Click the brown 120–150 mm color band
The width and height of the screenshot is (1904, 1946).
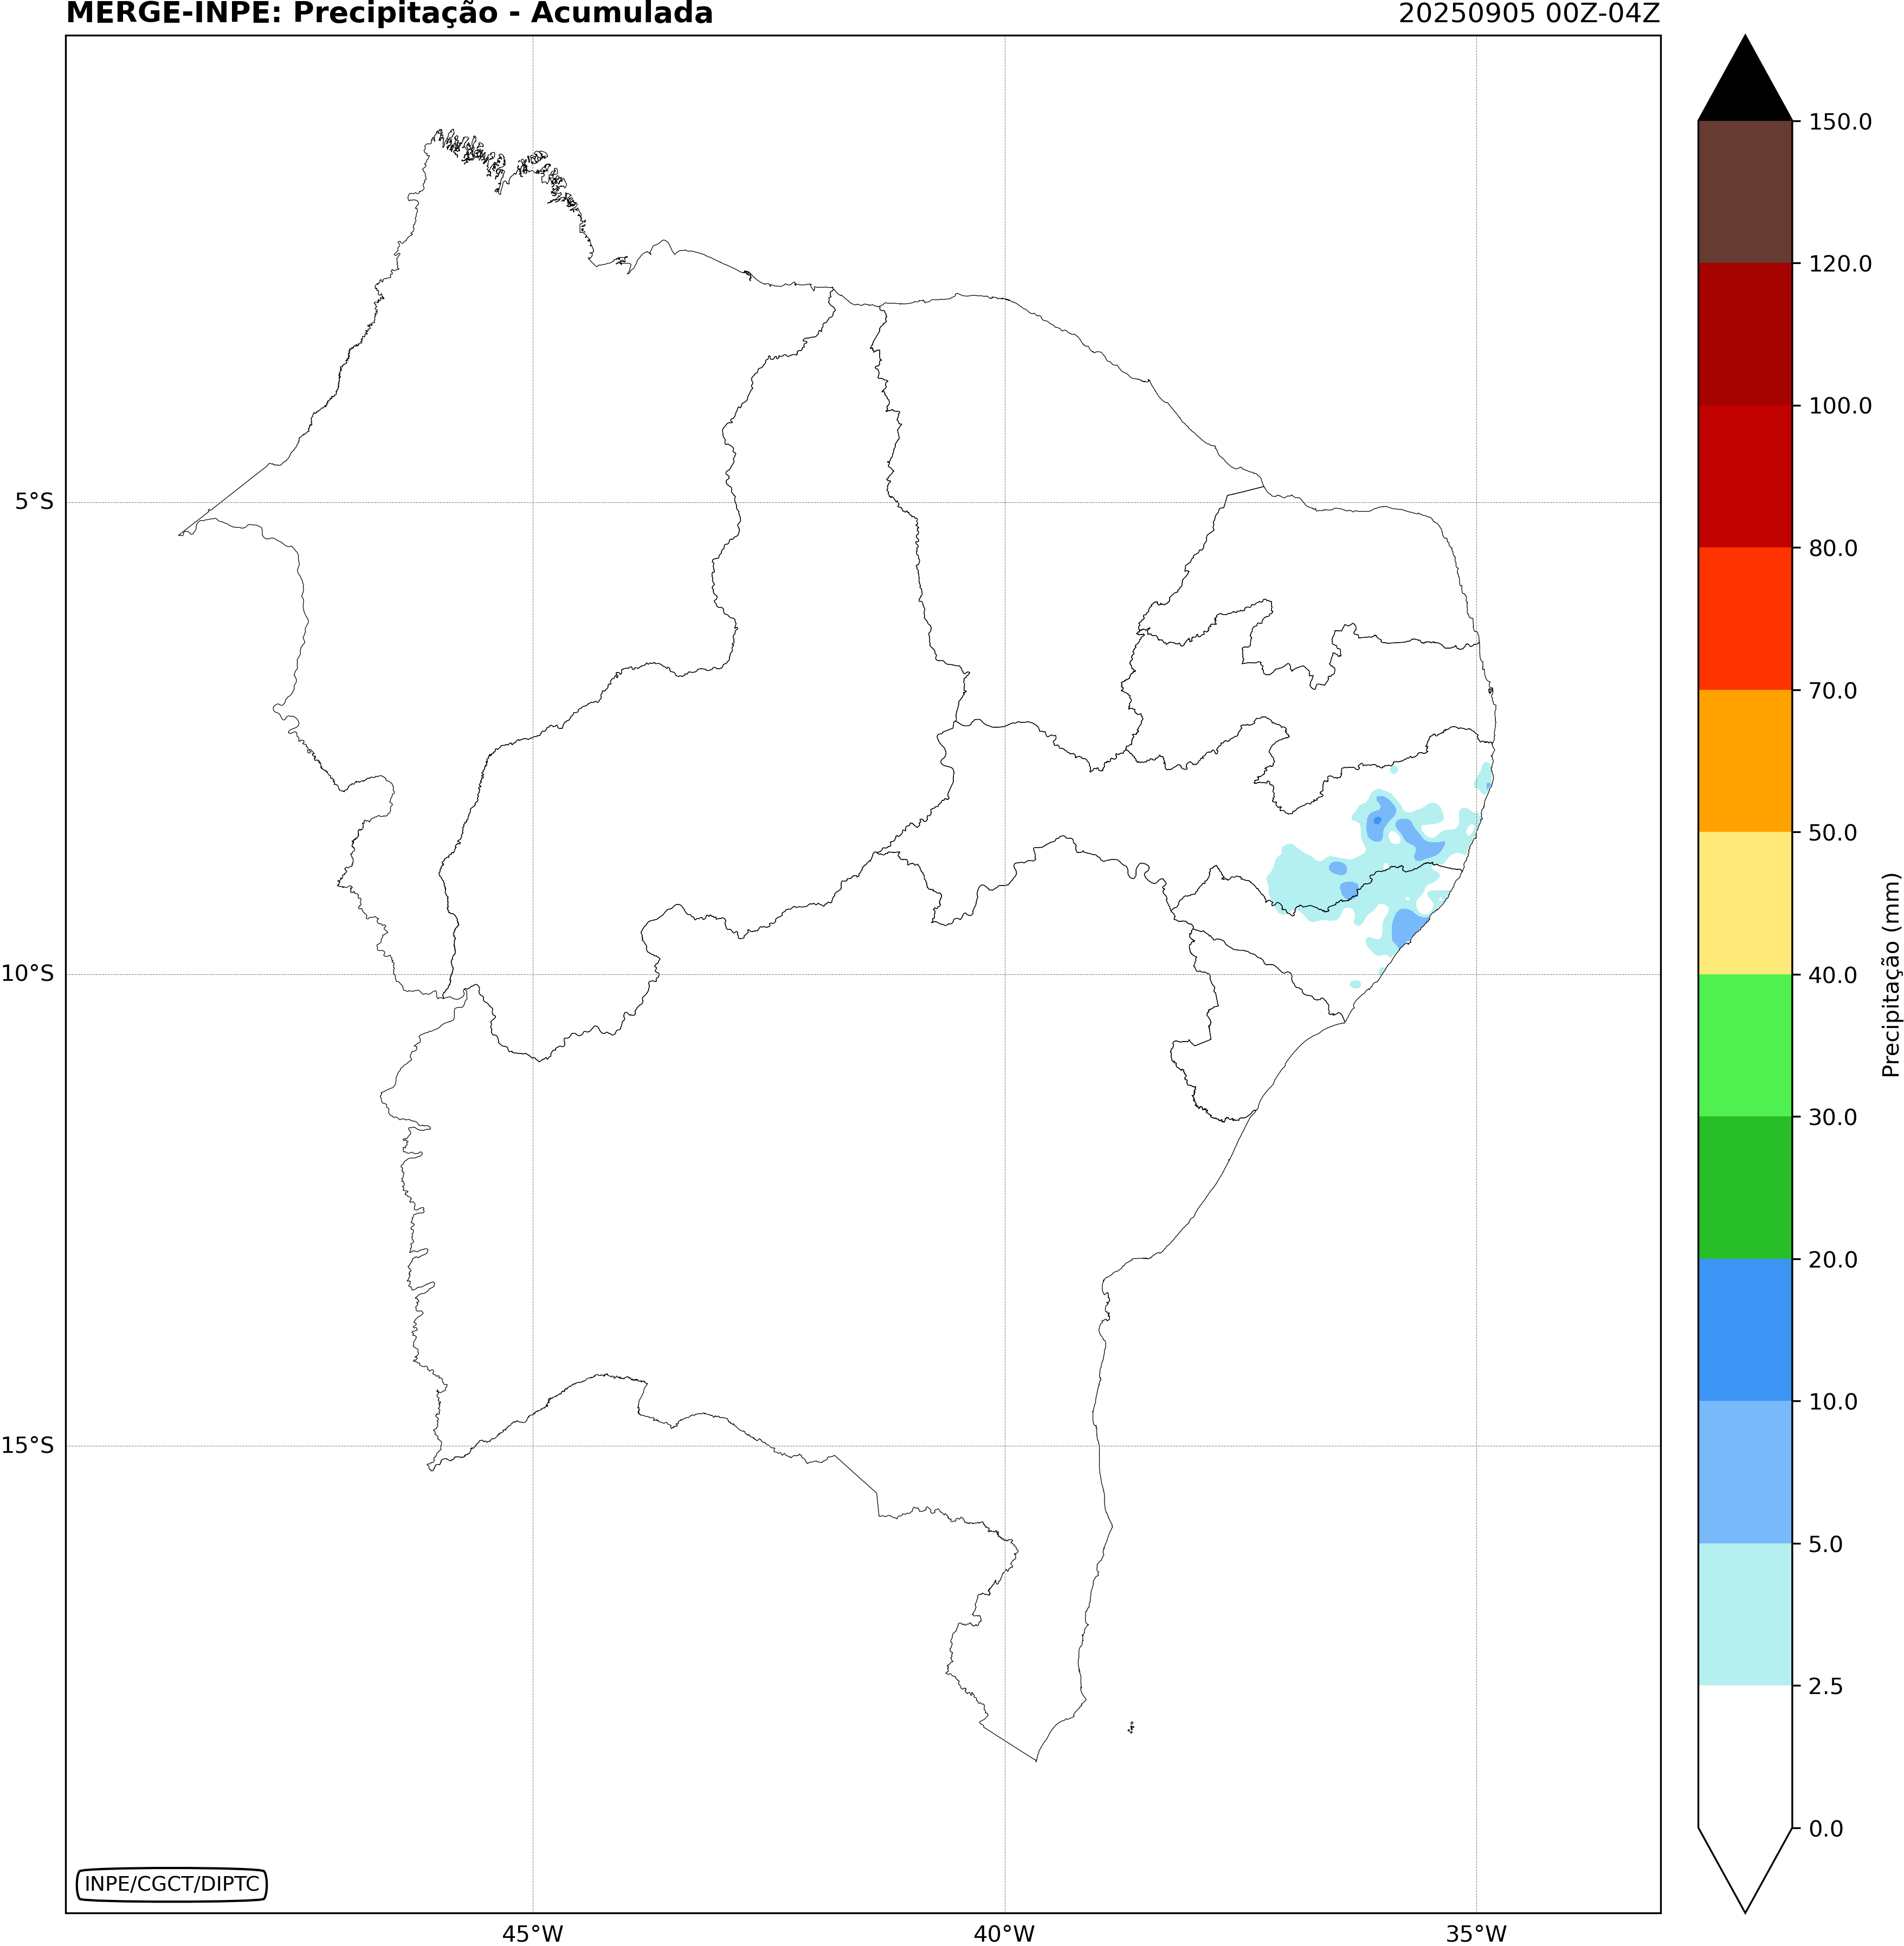(1745, 192)
